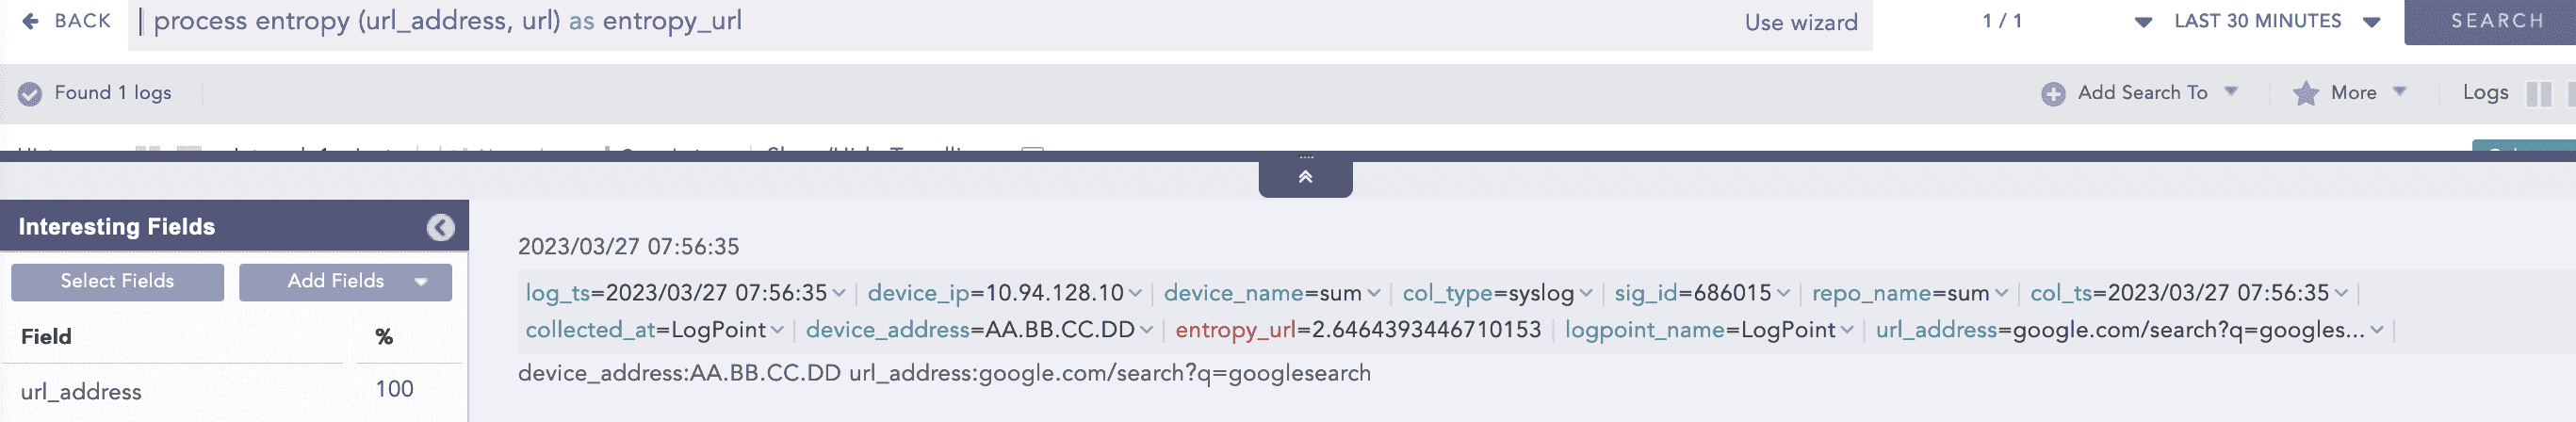Open the Add Search To dropdown arrow
Image resolution: width=2576 pixels, height=422 pixels.
click(x=2230, y=92)
